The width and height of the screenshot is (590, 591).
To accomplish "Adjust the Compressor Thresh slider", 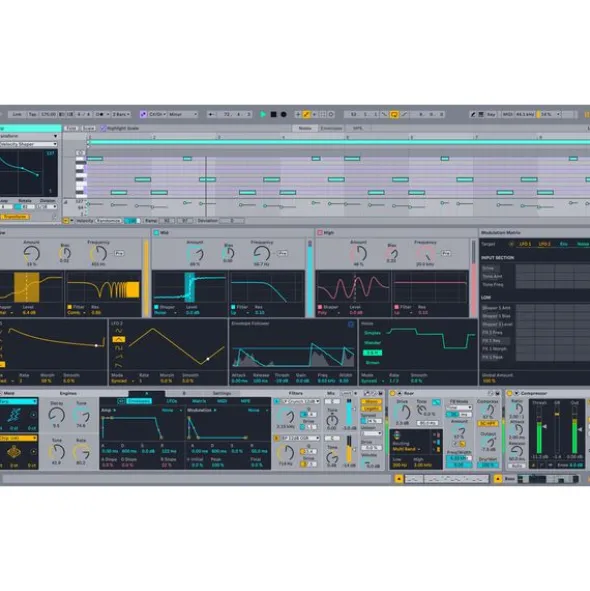I will pos(539,430).
